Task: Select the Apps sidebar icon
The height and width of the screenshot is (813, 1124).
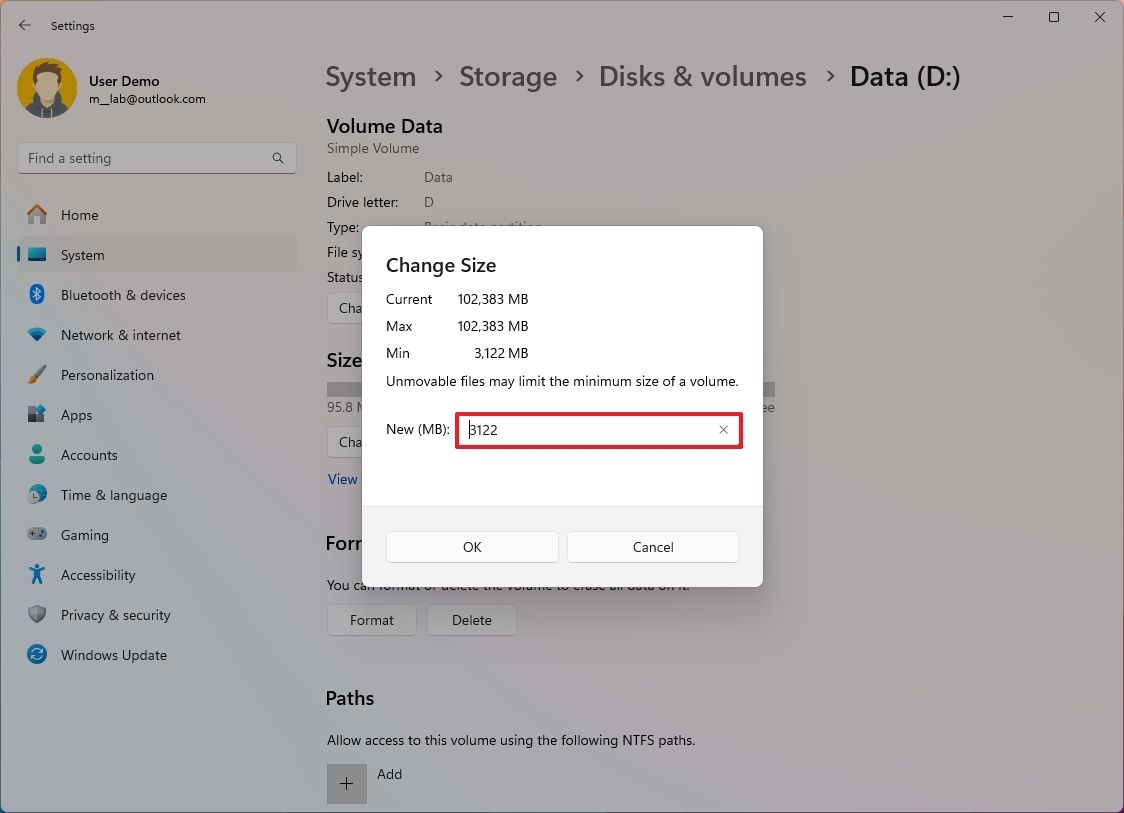Action: tap(37, 415)
